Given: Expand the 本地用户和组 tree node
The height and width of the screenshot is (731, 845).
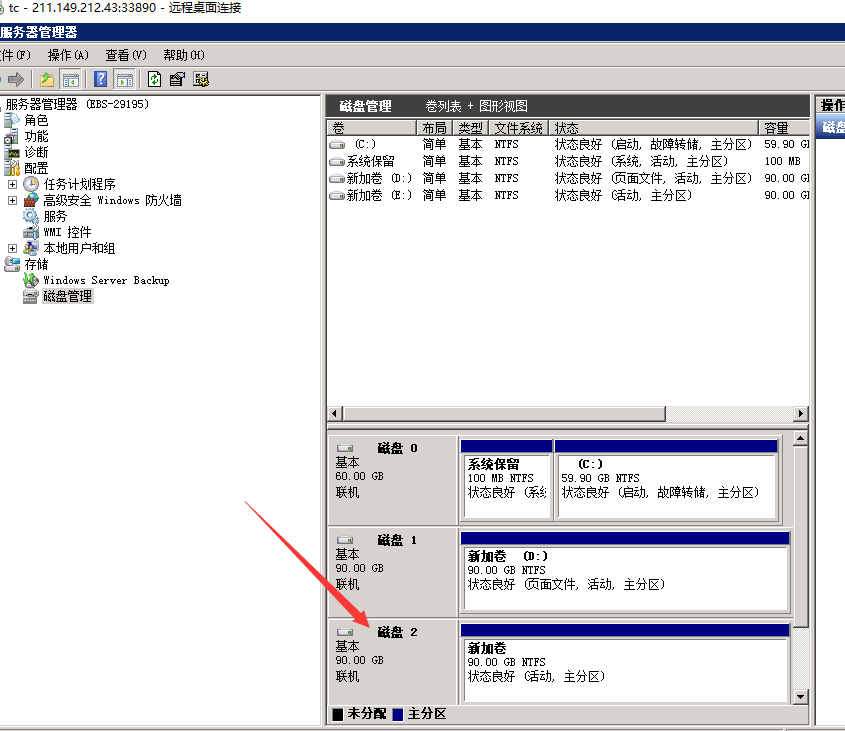Looking at the screenshot, I should (12, 248).
